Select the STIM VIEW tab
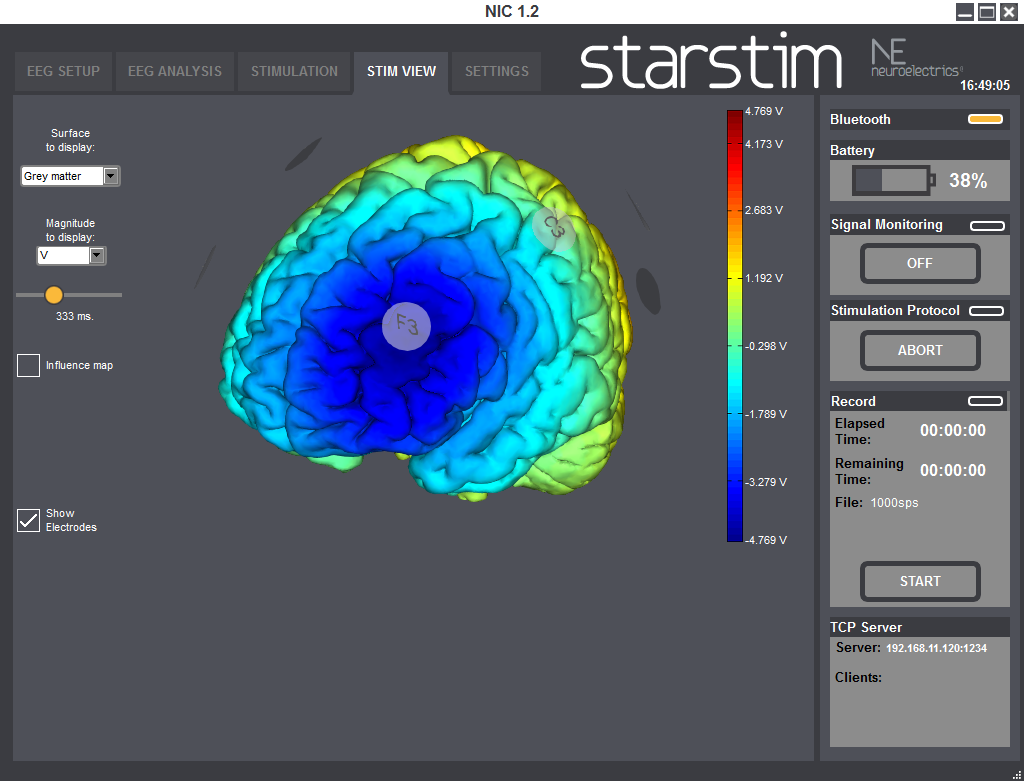Image resolution: width=1024 pixels, height=781 pixels. [401, 71]
